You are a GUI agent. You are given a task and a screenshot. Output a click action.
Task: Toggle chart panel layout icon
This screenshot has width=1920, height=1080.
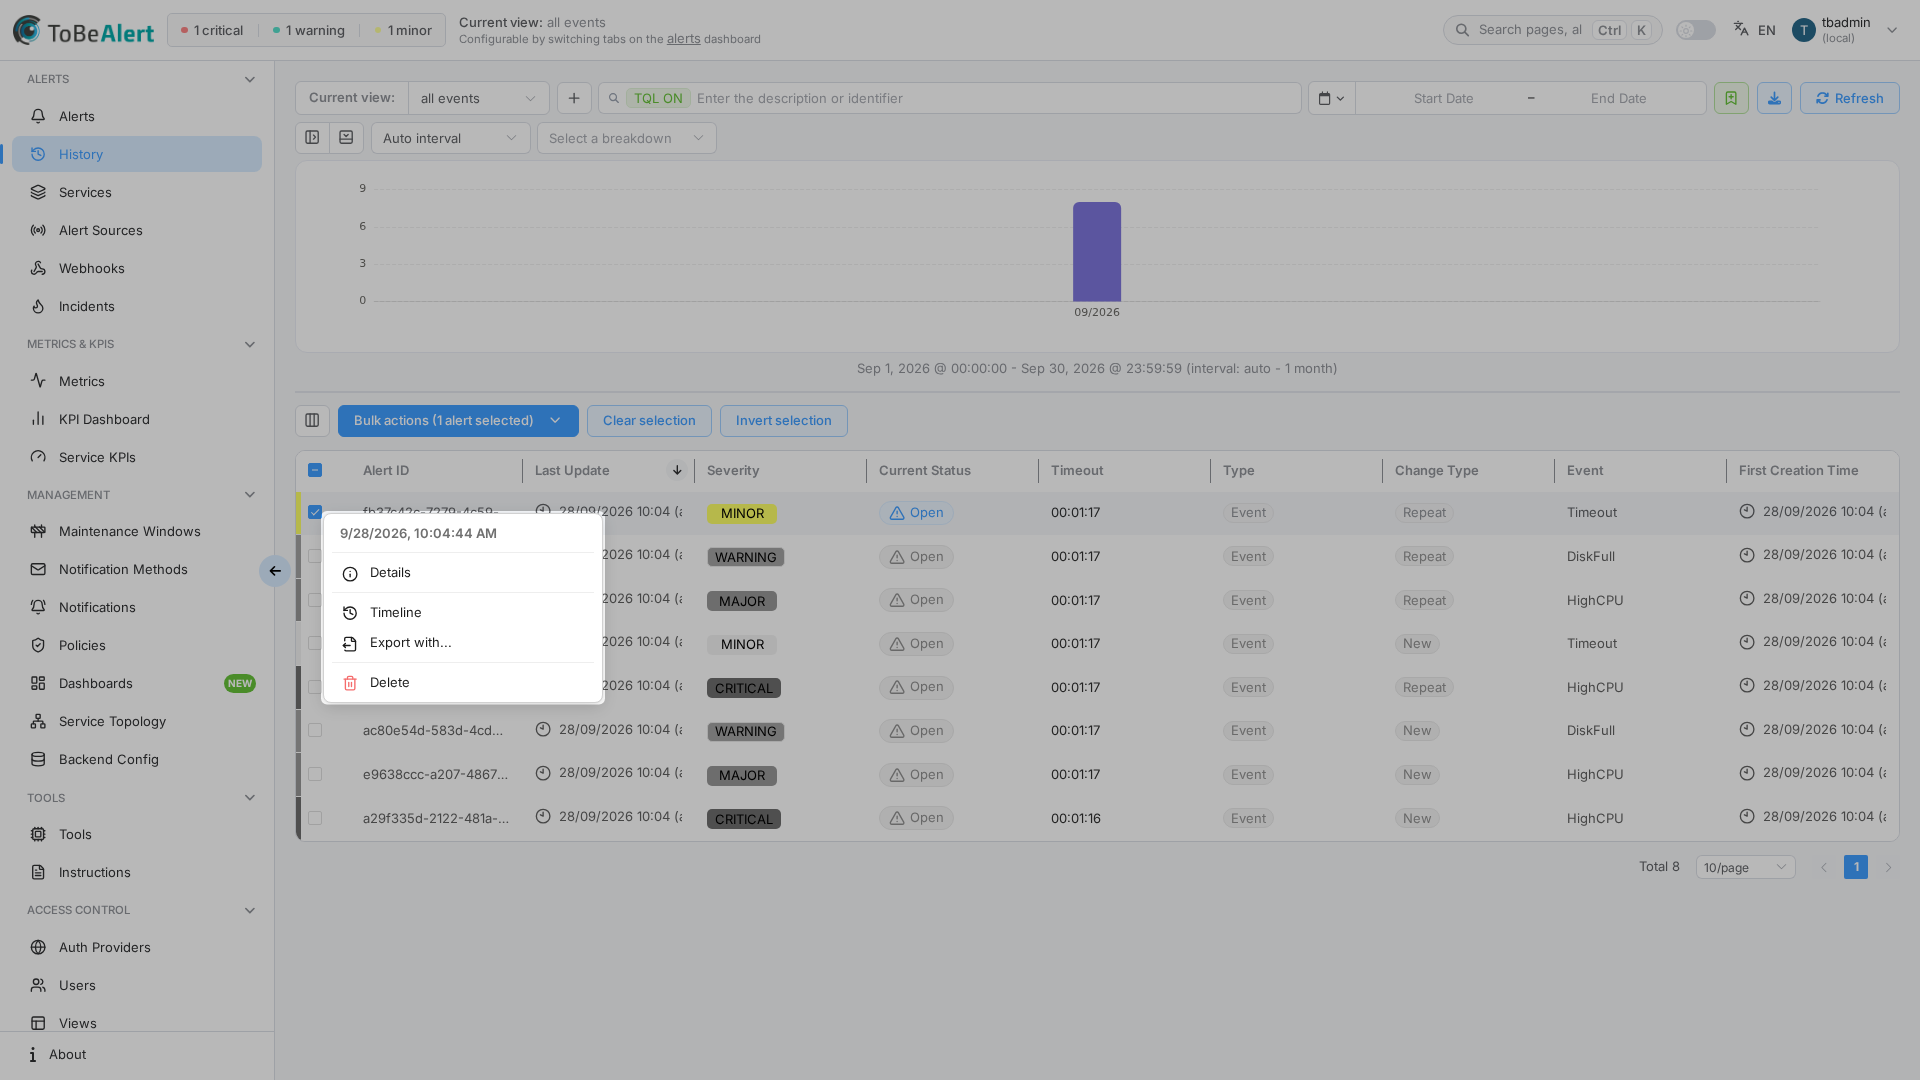312,138
